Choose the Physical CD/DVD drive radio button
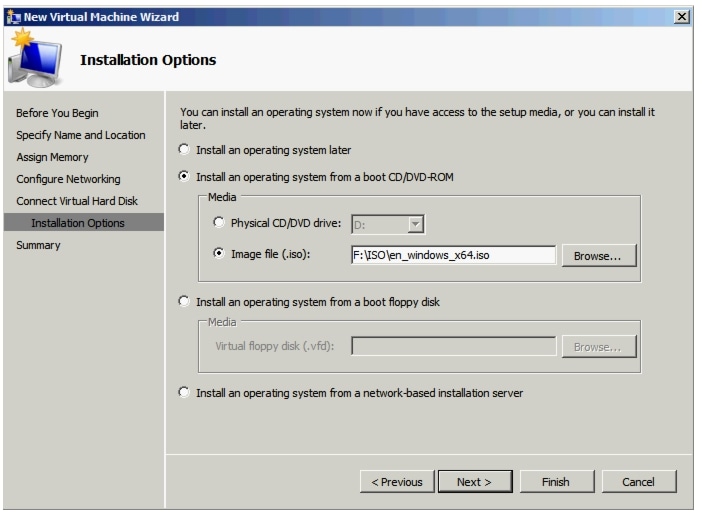Screen dimensions: 702x514 click(218, 222)
